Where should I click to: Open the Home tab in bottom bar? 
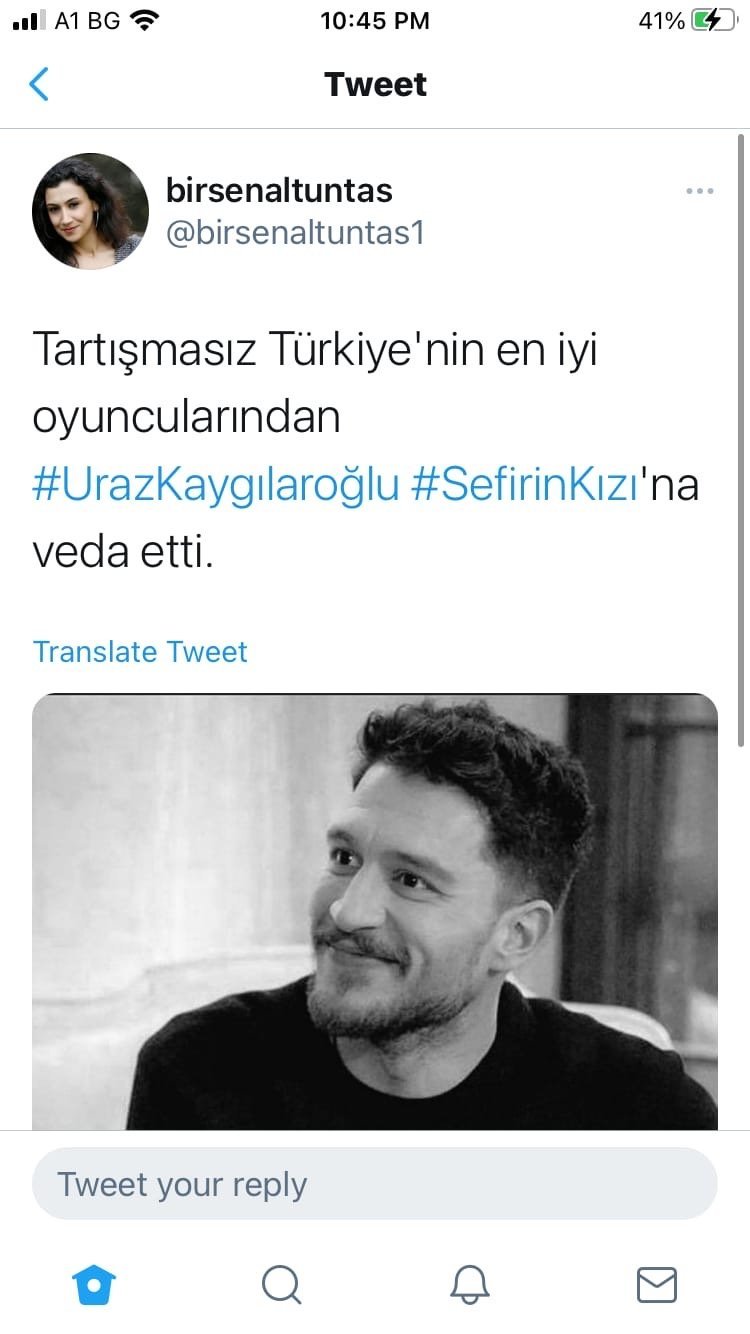[x=95, y=1284]
